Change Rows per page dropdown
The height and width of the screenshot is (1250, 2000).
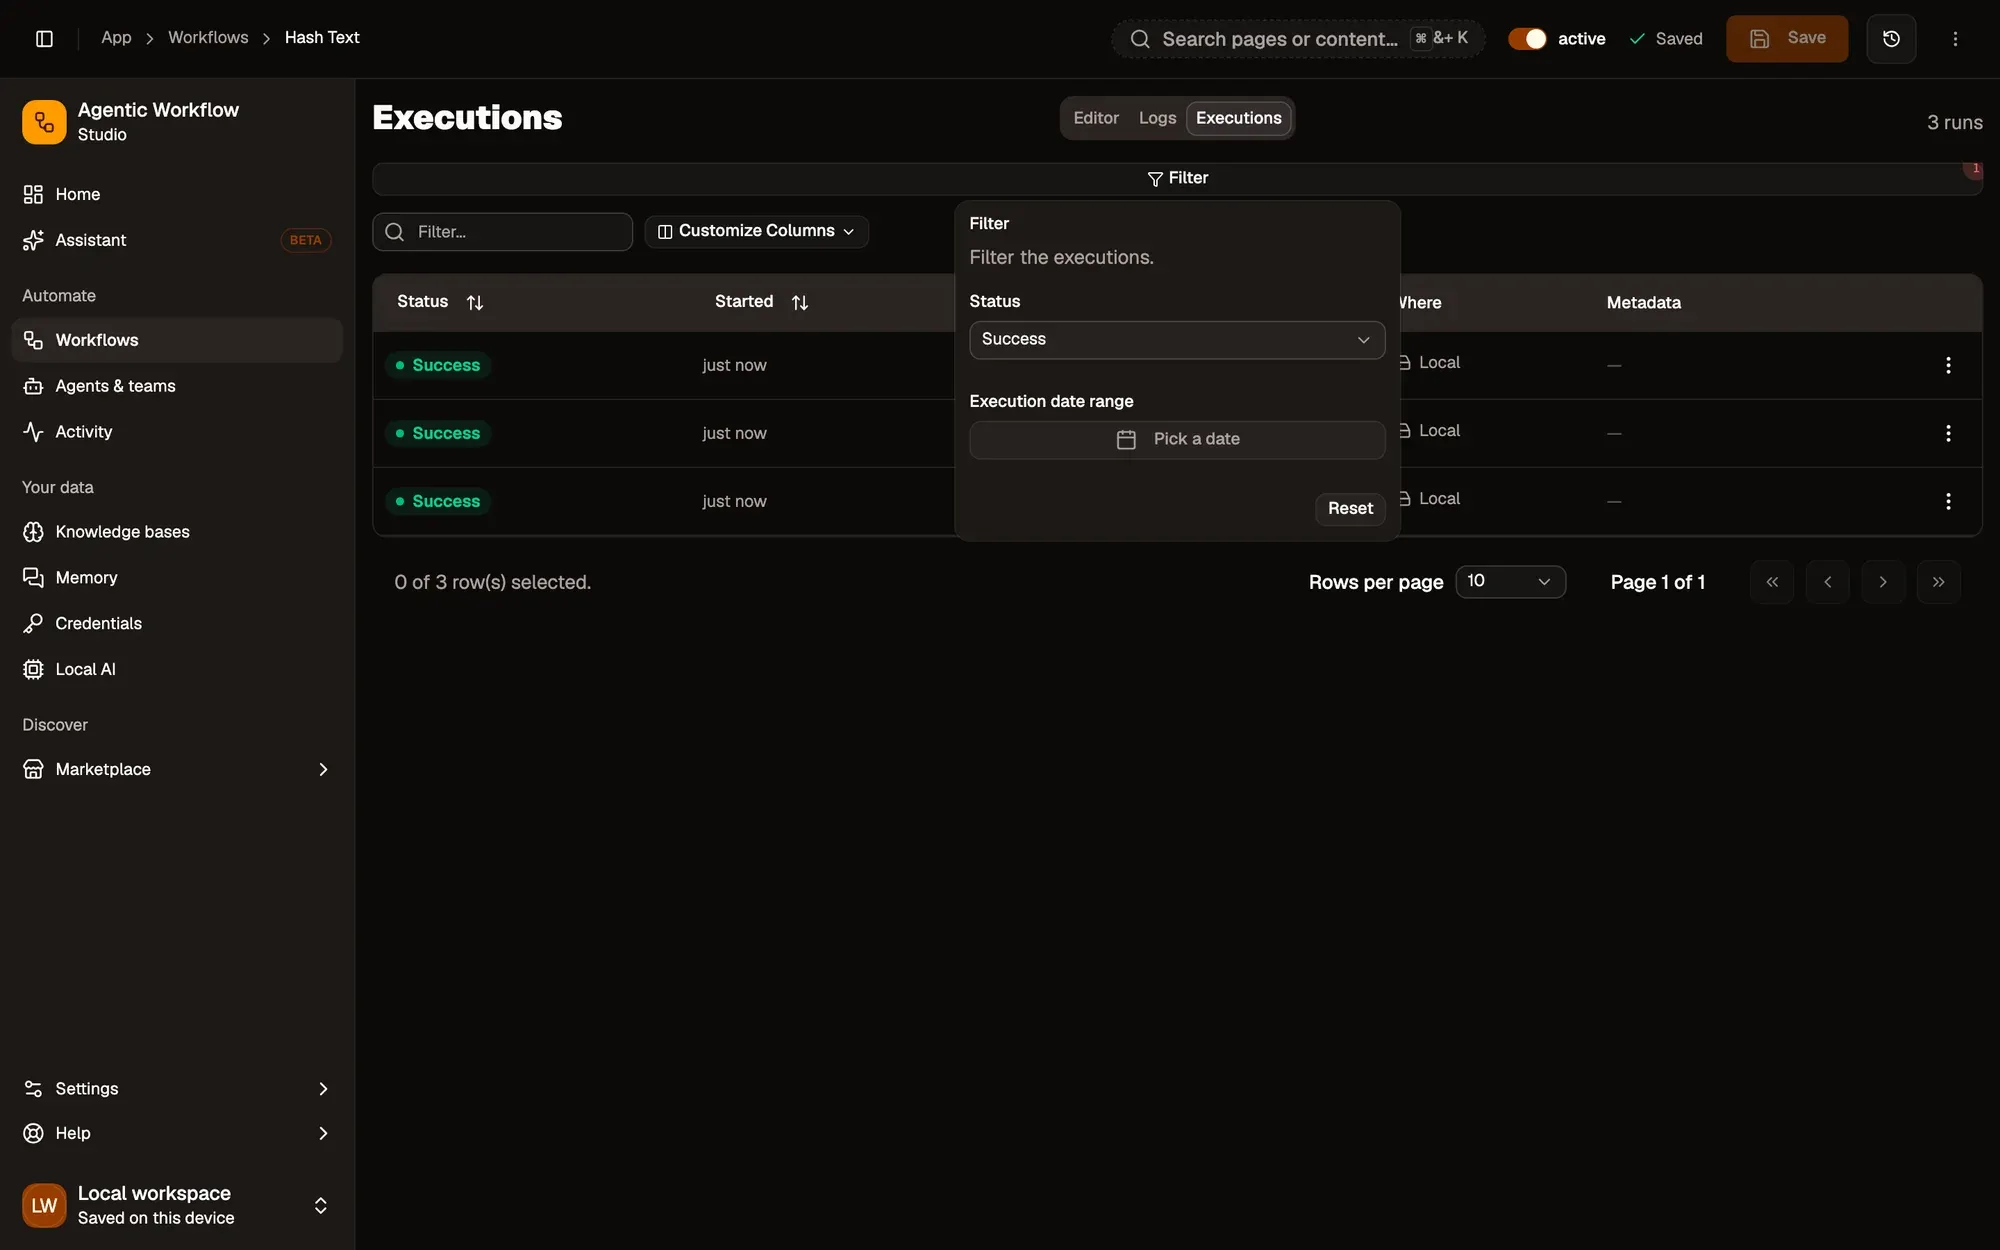(1510, 582)
